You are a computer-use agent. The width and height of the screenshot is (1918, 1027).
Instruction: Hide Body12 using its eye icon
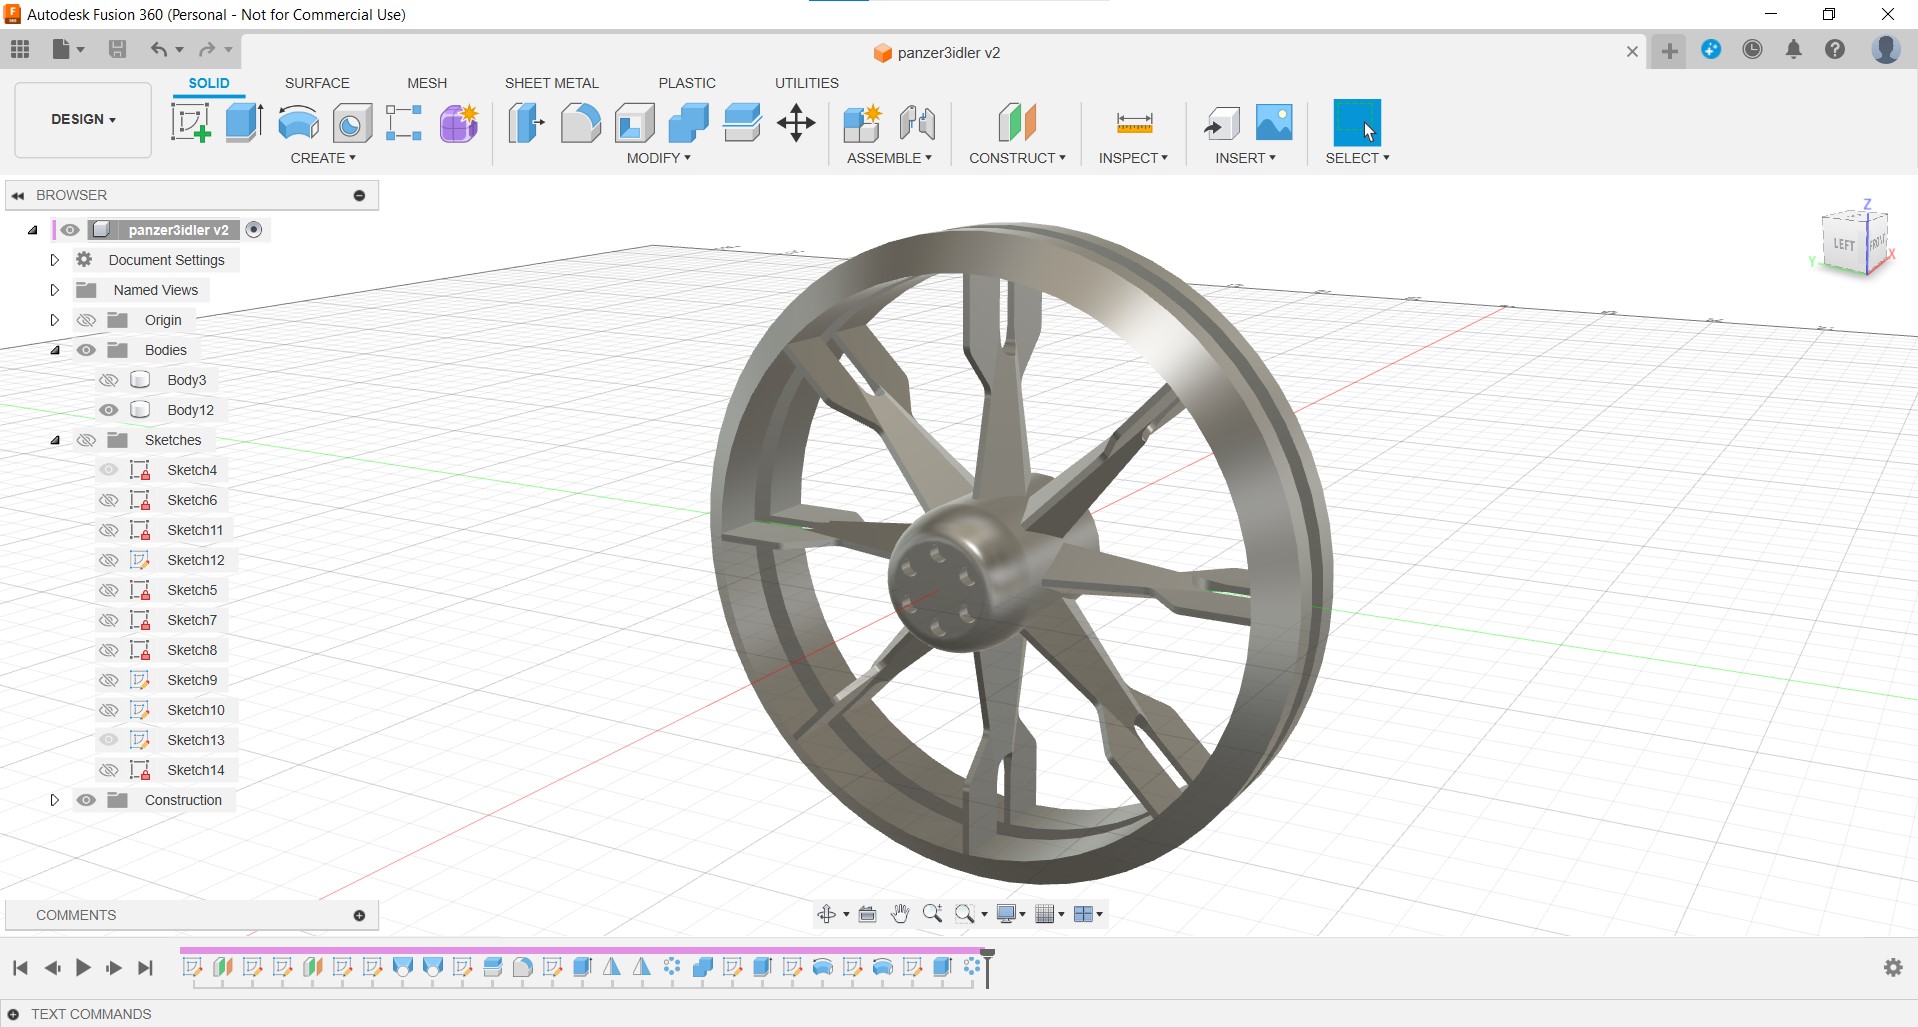click(109, 410)
